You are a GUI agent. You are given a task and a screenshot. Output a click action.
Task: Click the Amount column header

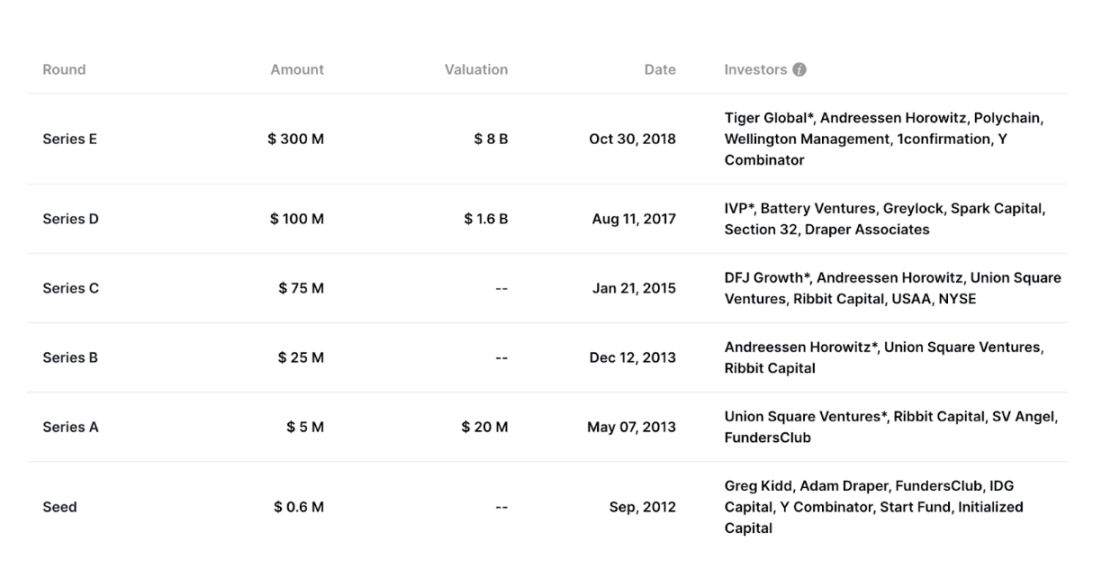(x=297, y=70)
